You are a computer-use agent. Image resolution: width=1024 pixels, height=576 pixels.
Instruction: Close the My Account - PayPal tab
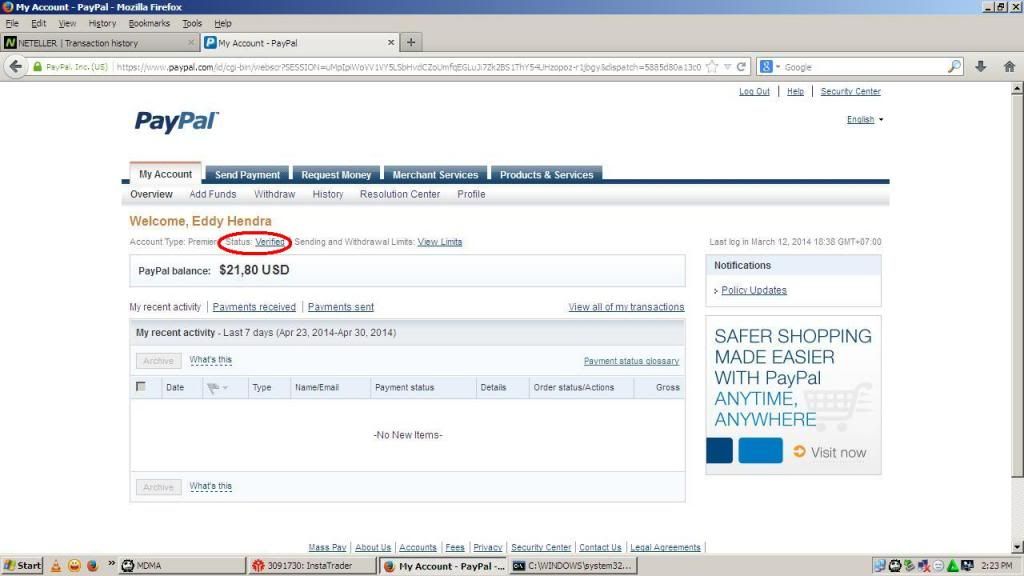tap(391, 42)
